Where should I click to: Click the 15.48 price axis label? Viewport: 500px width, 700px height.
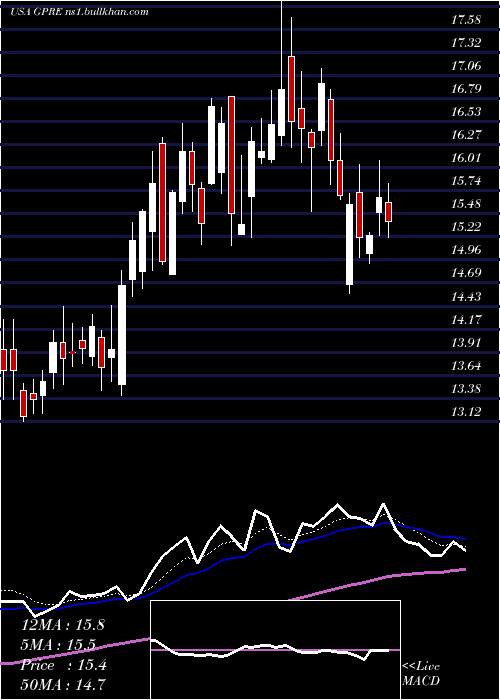click(467, 204)
